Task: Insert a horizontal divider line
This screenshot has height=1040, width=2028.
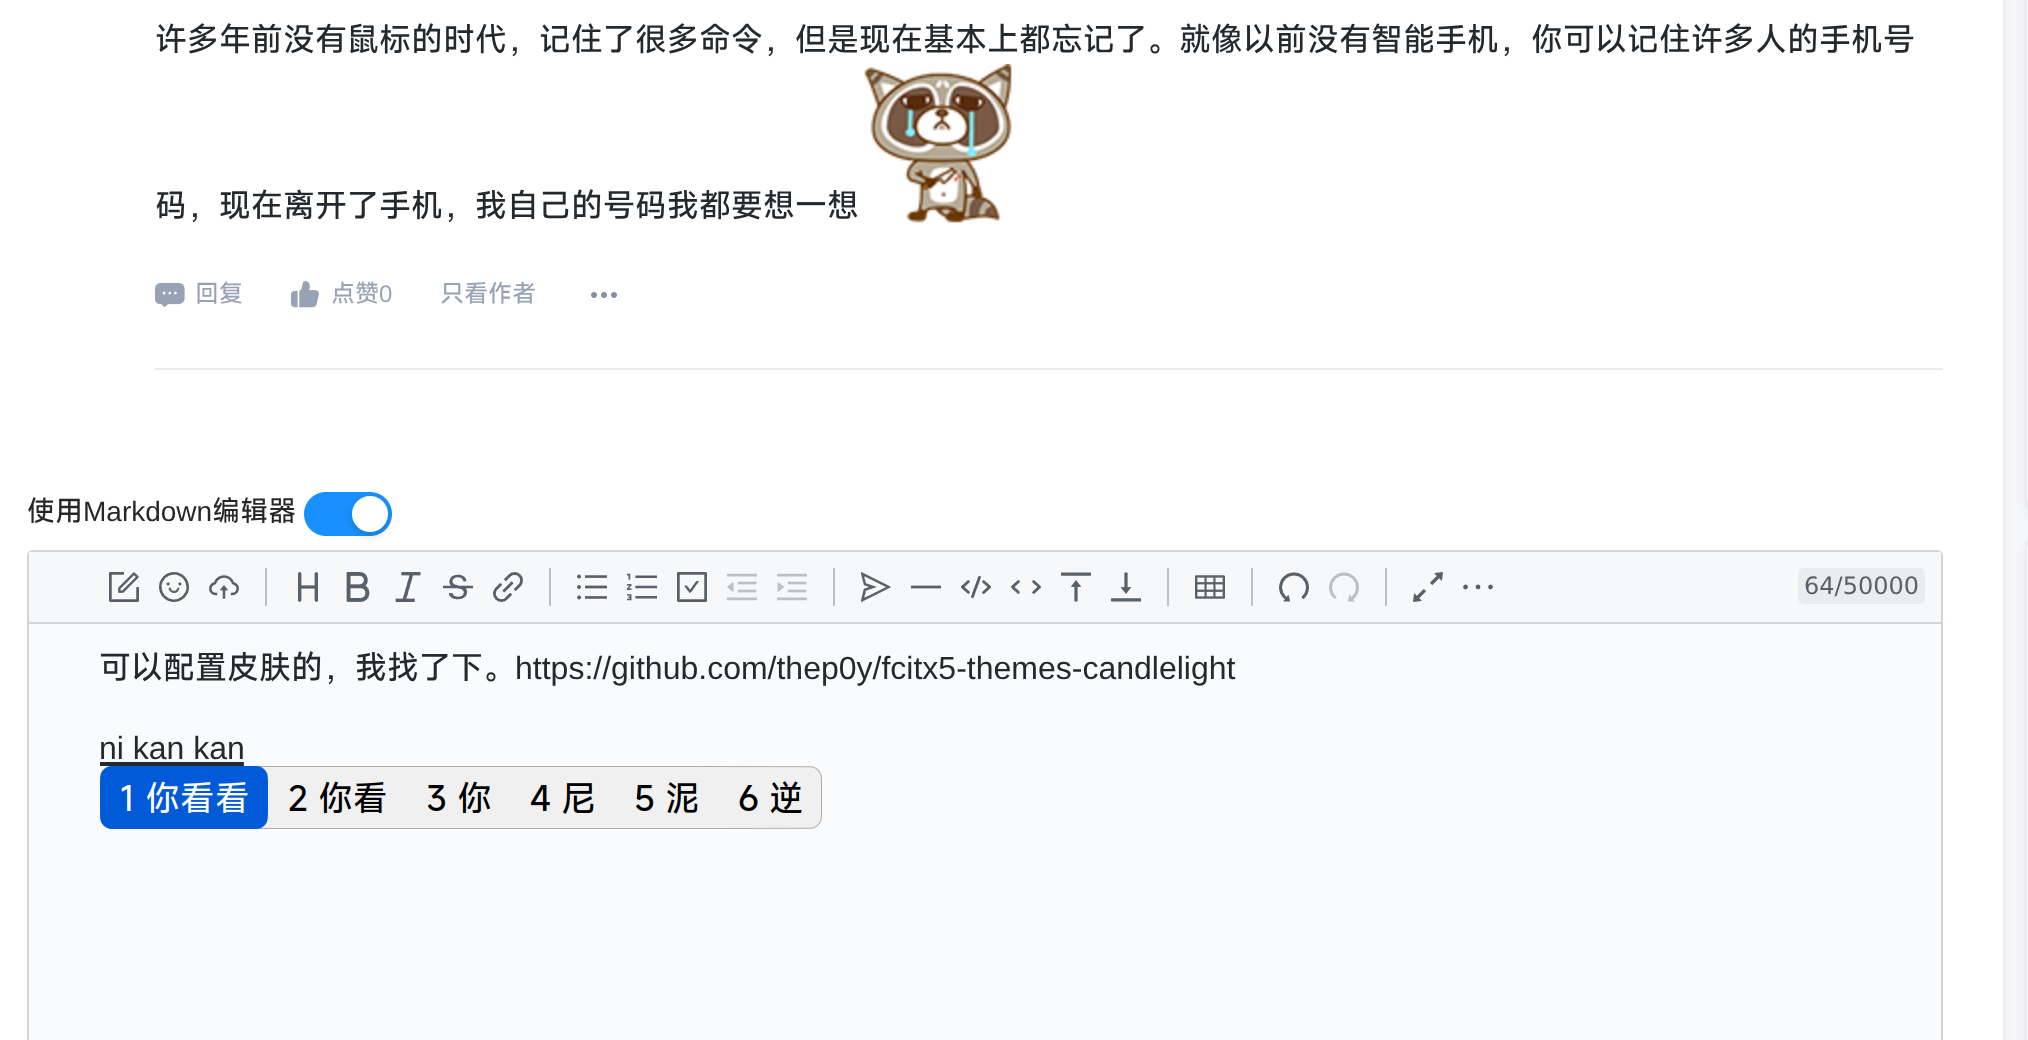Action: (926, 587)
